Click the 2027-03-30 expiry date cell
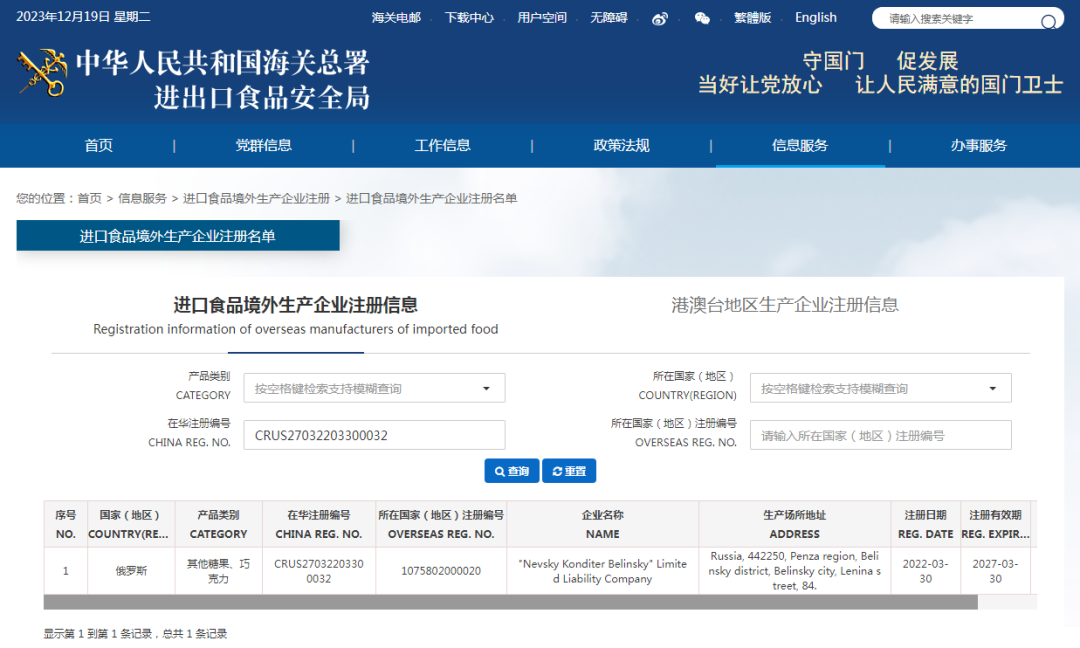1080x648 pixels. pyautogui.click(x=995, y=571)
